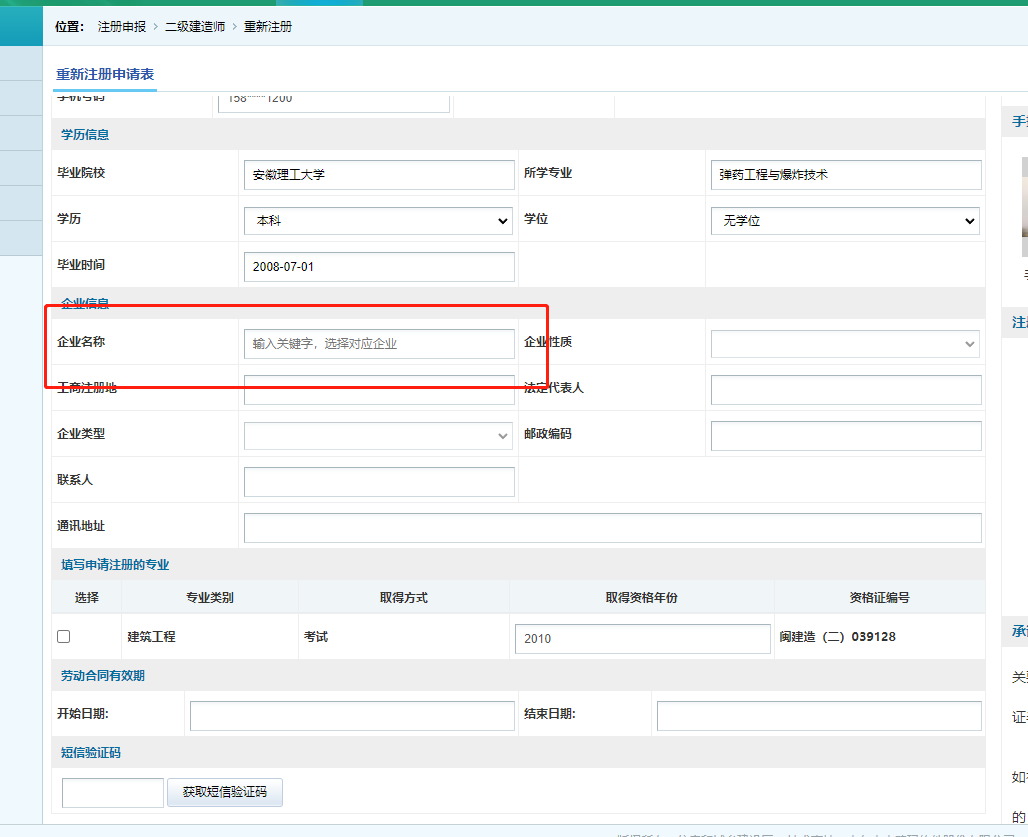Open the 学位 dropdown
The width and height of the screenshot is (1028, 837).
coord(845,221)
